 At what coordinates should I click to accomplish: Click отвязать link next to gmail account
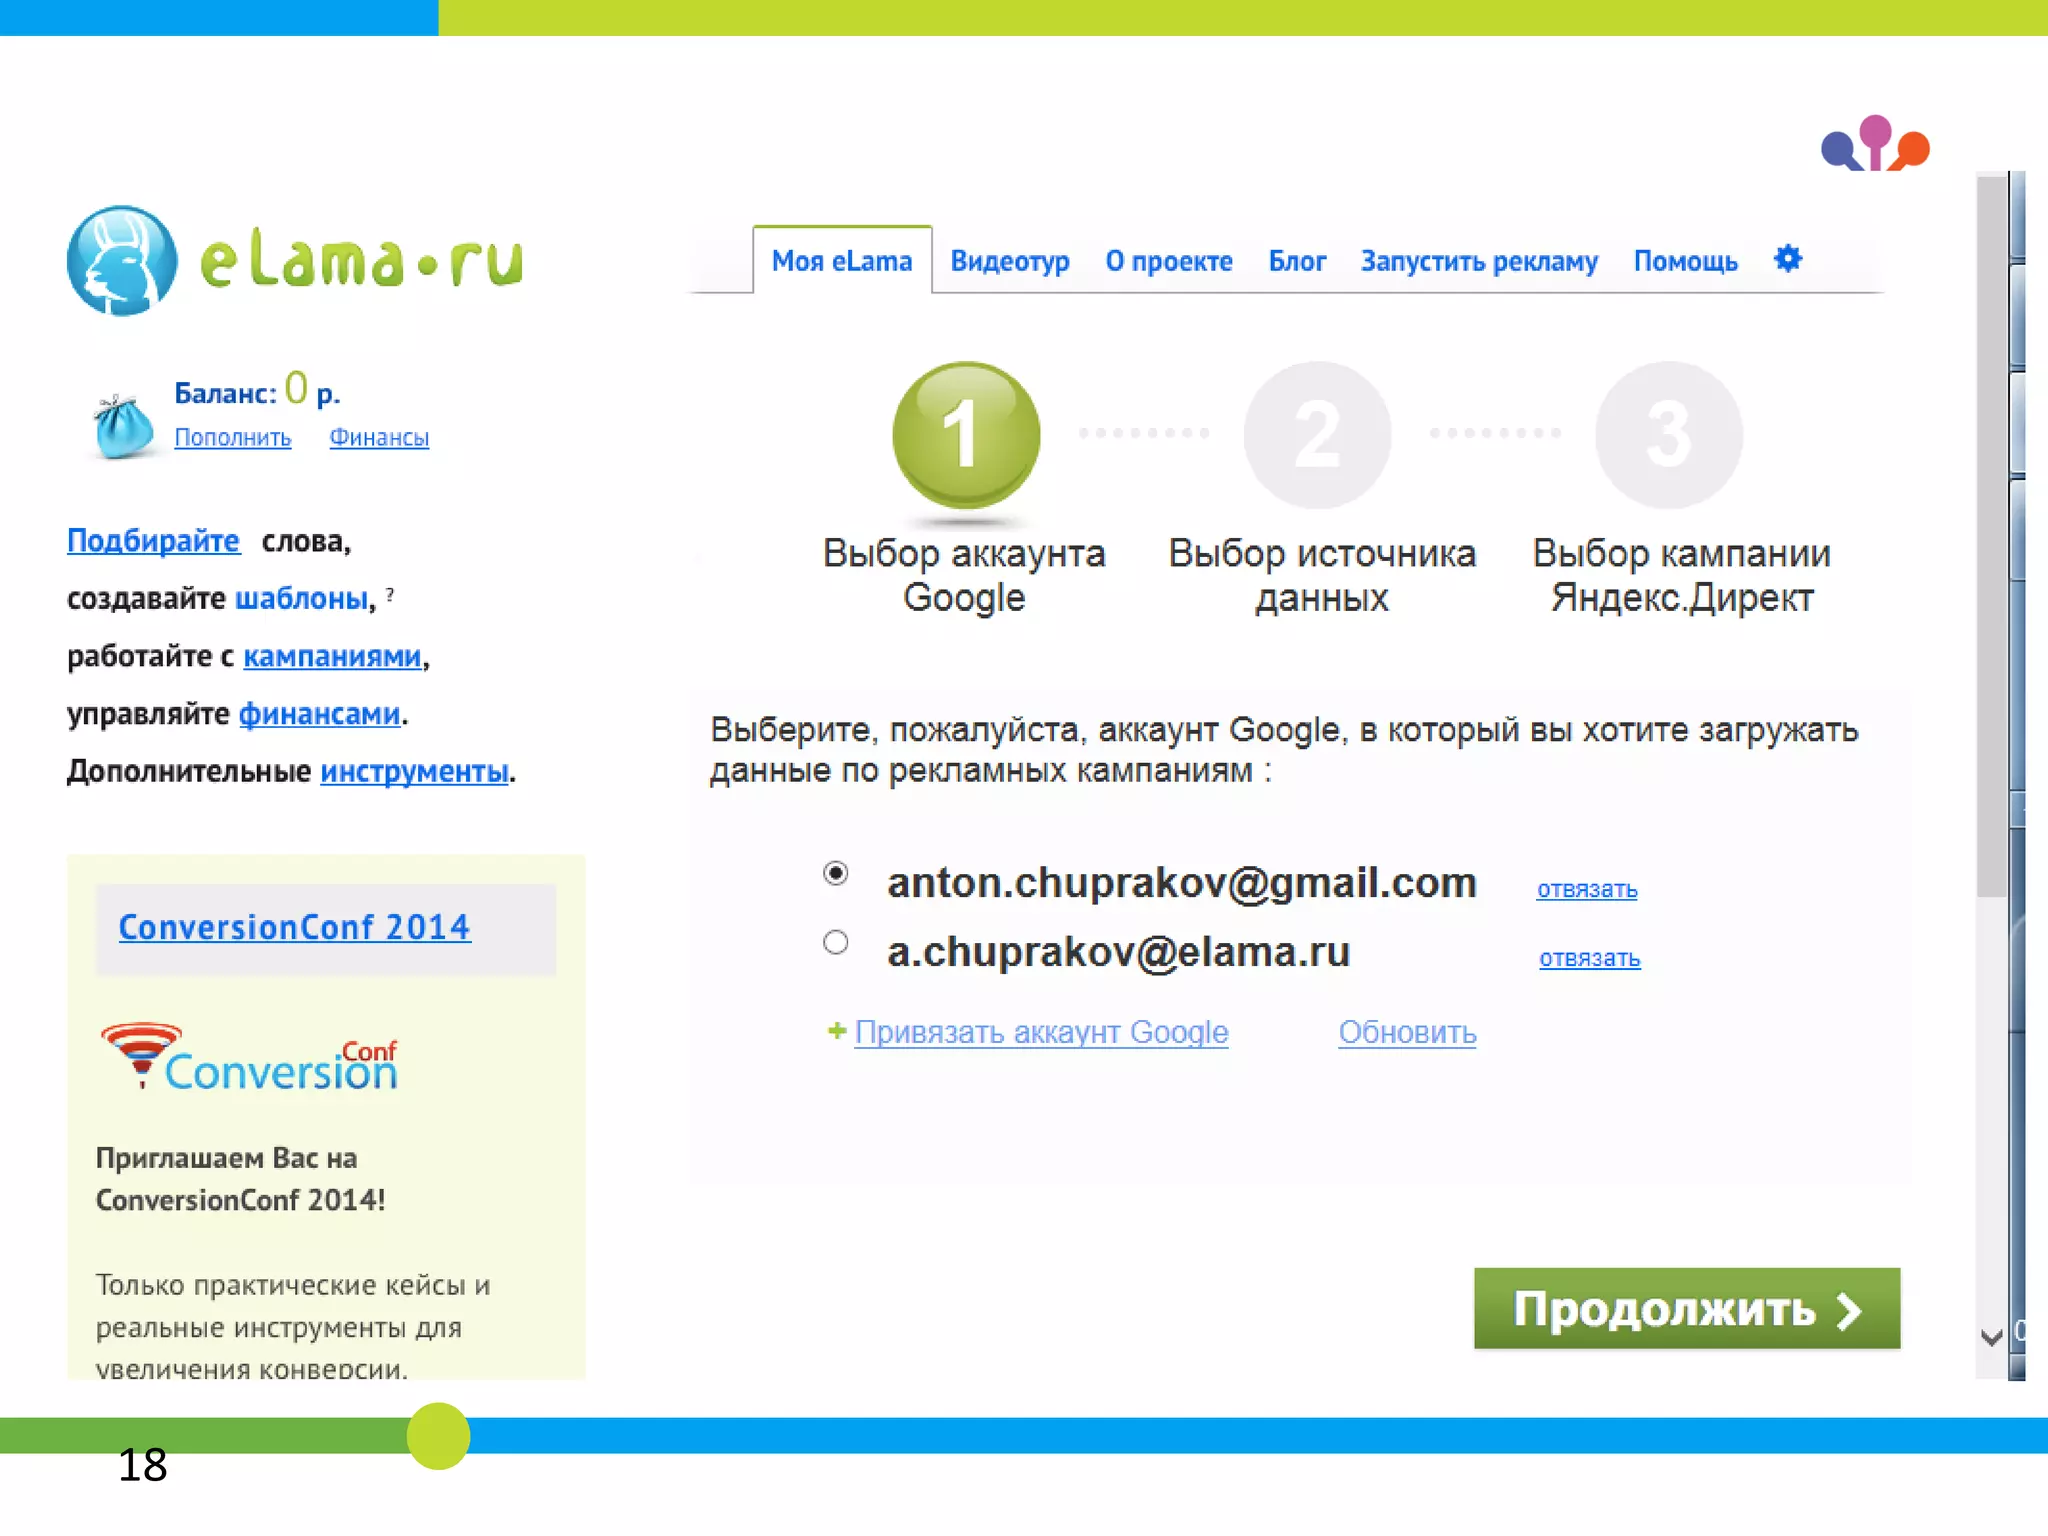click(1586, 889)
